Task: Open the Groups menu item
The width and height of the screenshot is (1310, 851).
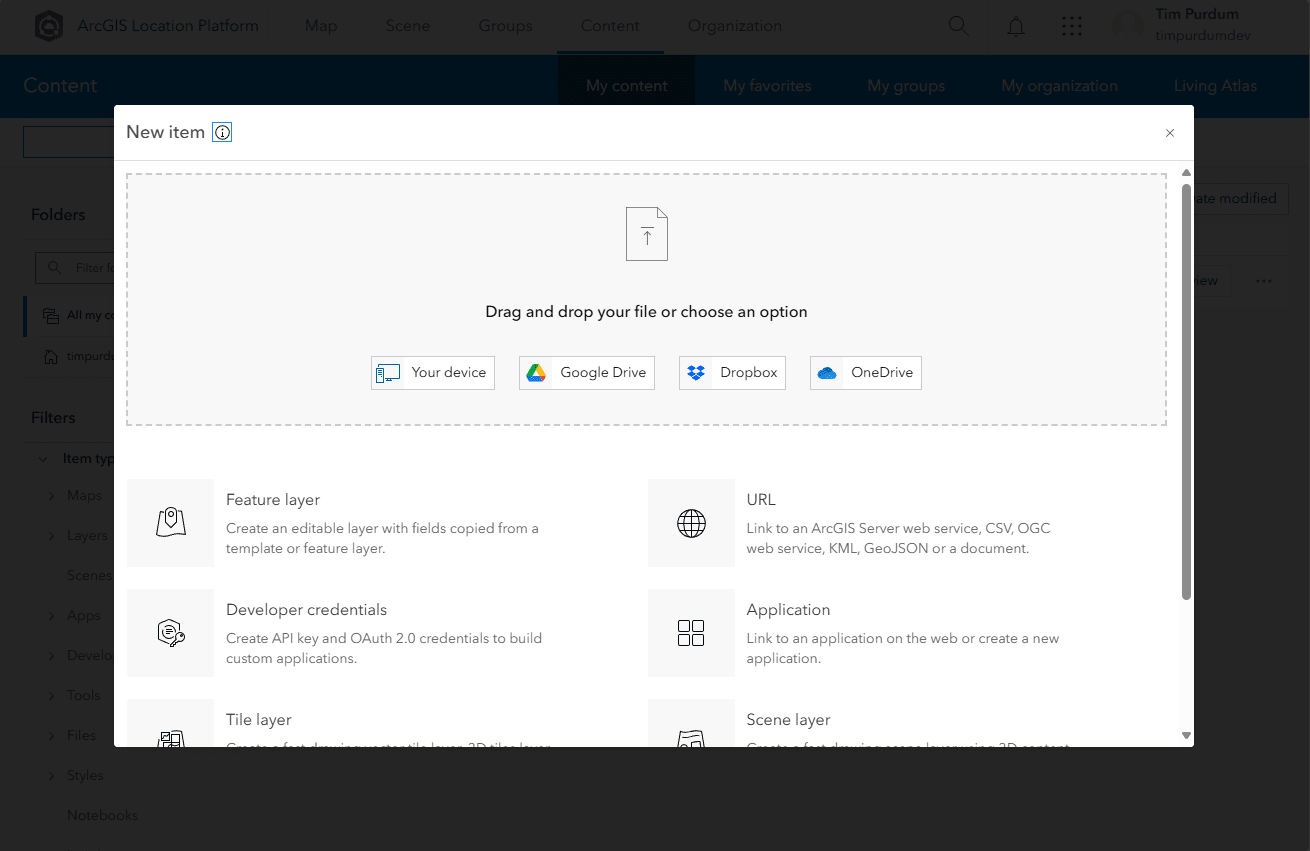Action: point(506,26)
